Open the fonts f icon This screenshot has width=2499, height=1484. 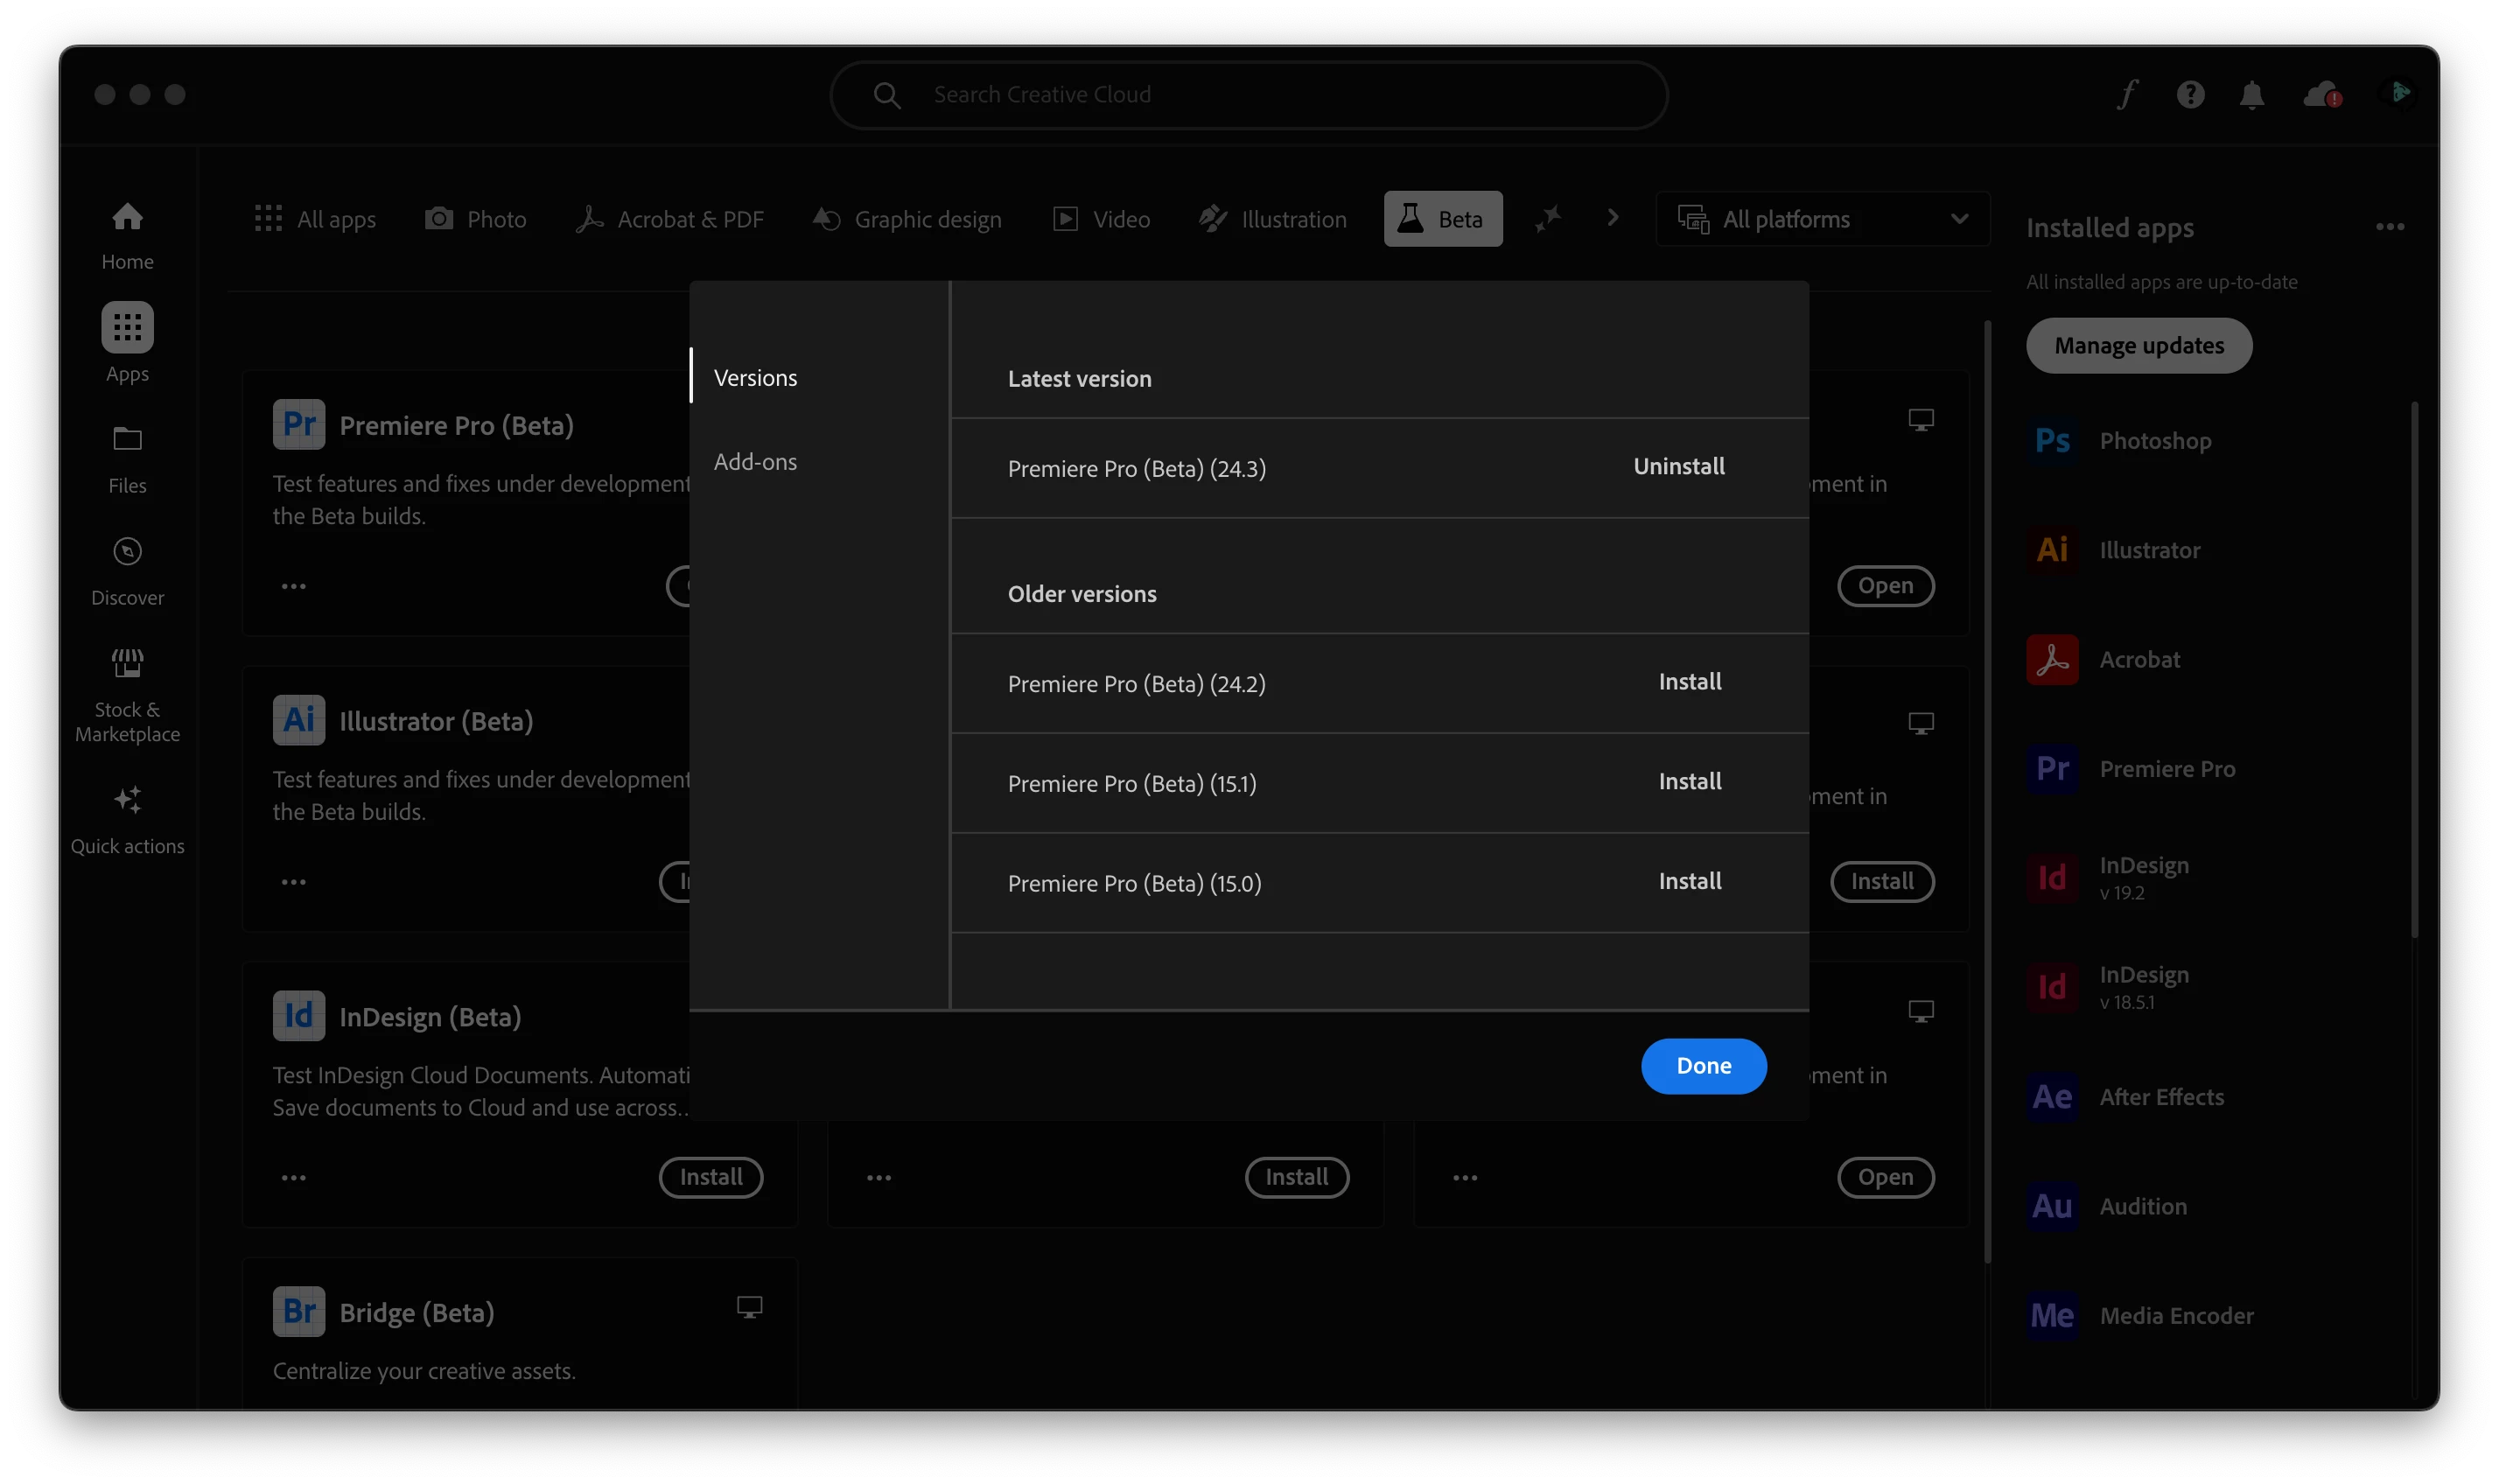point(2127,94)
